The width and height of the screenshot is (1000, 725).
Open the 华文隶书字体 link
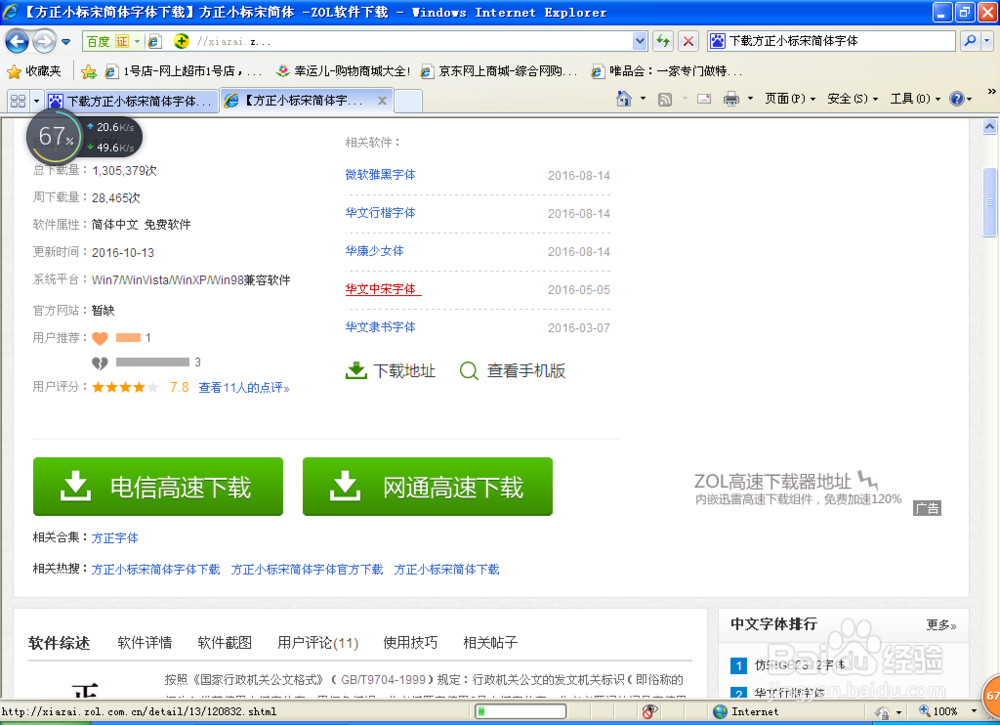pyautogui.click(x=380, y=327)
